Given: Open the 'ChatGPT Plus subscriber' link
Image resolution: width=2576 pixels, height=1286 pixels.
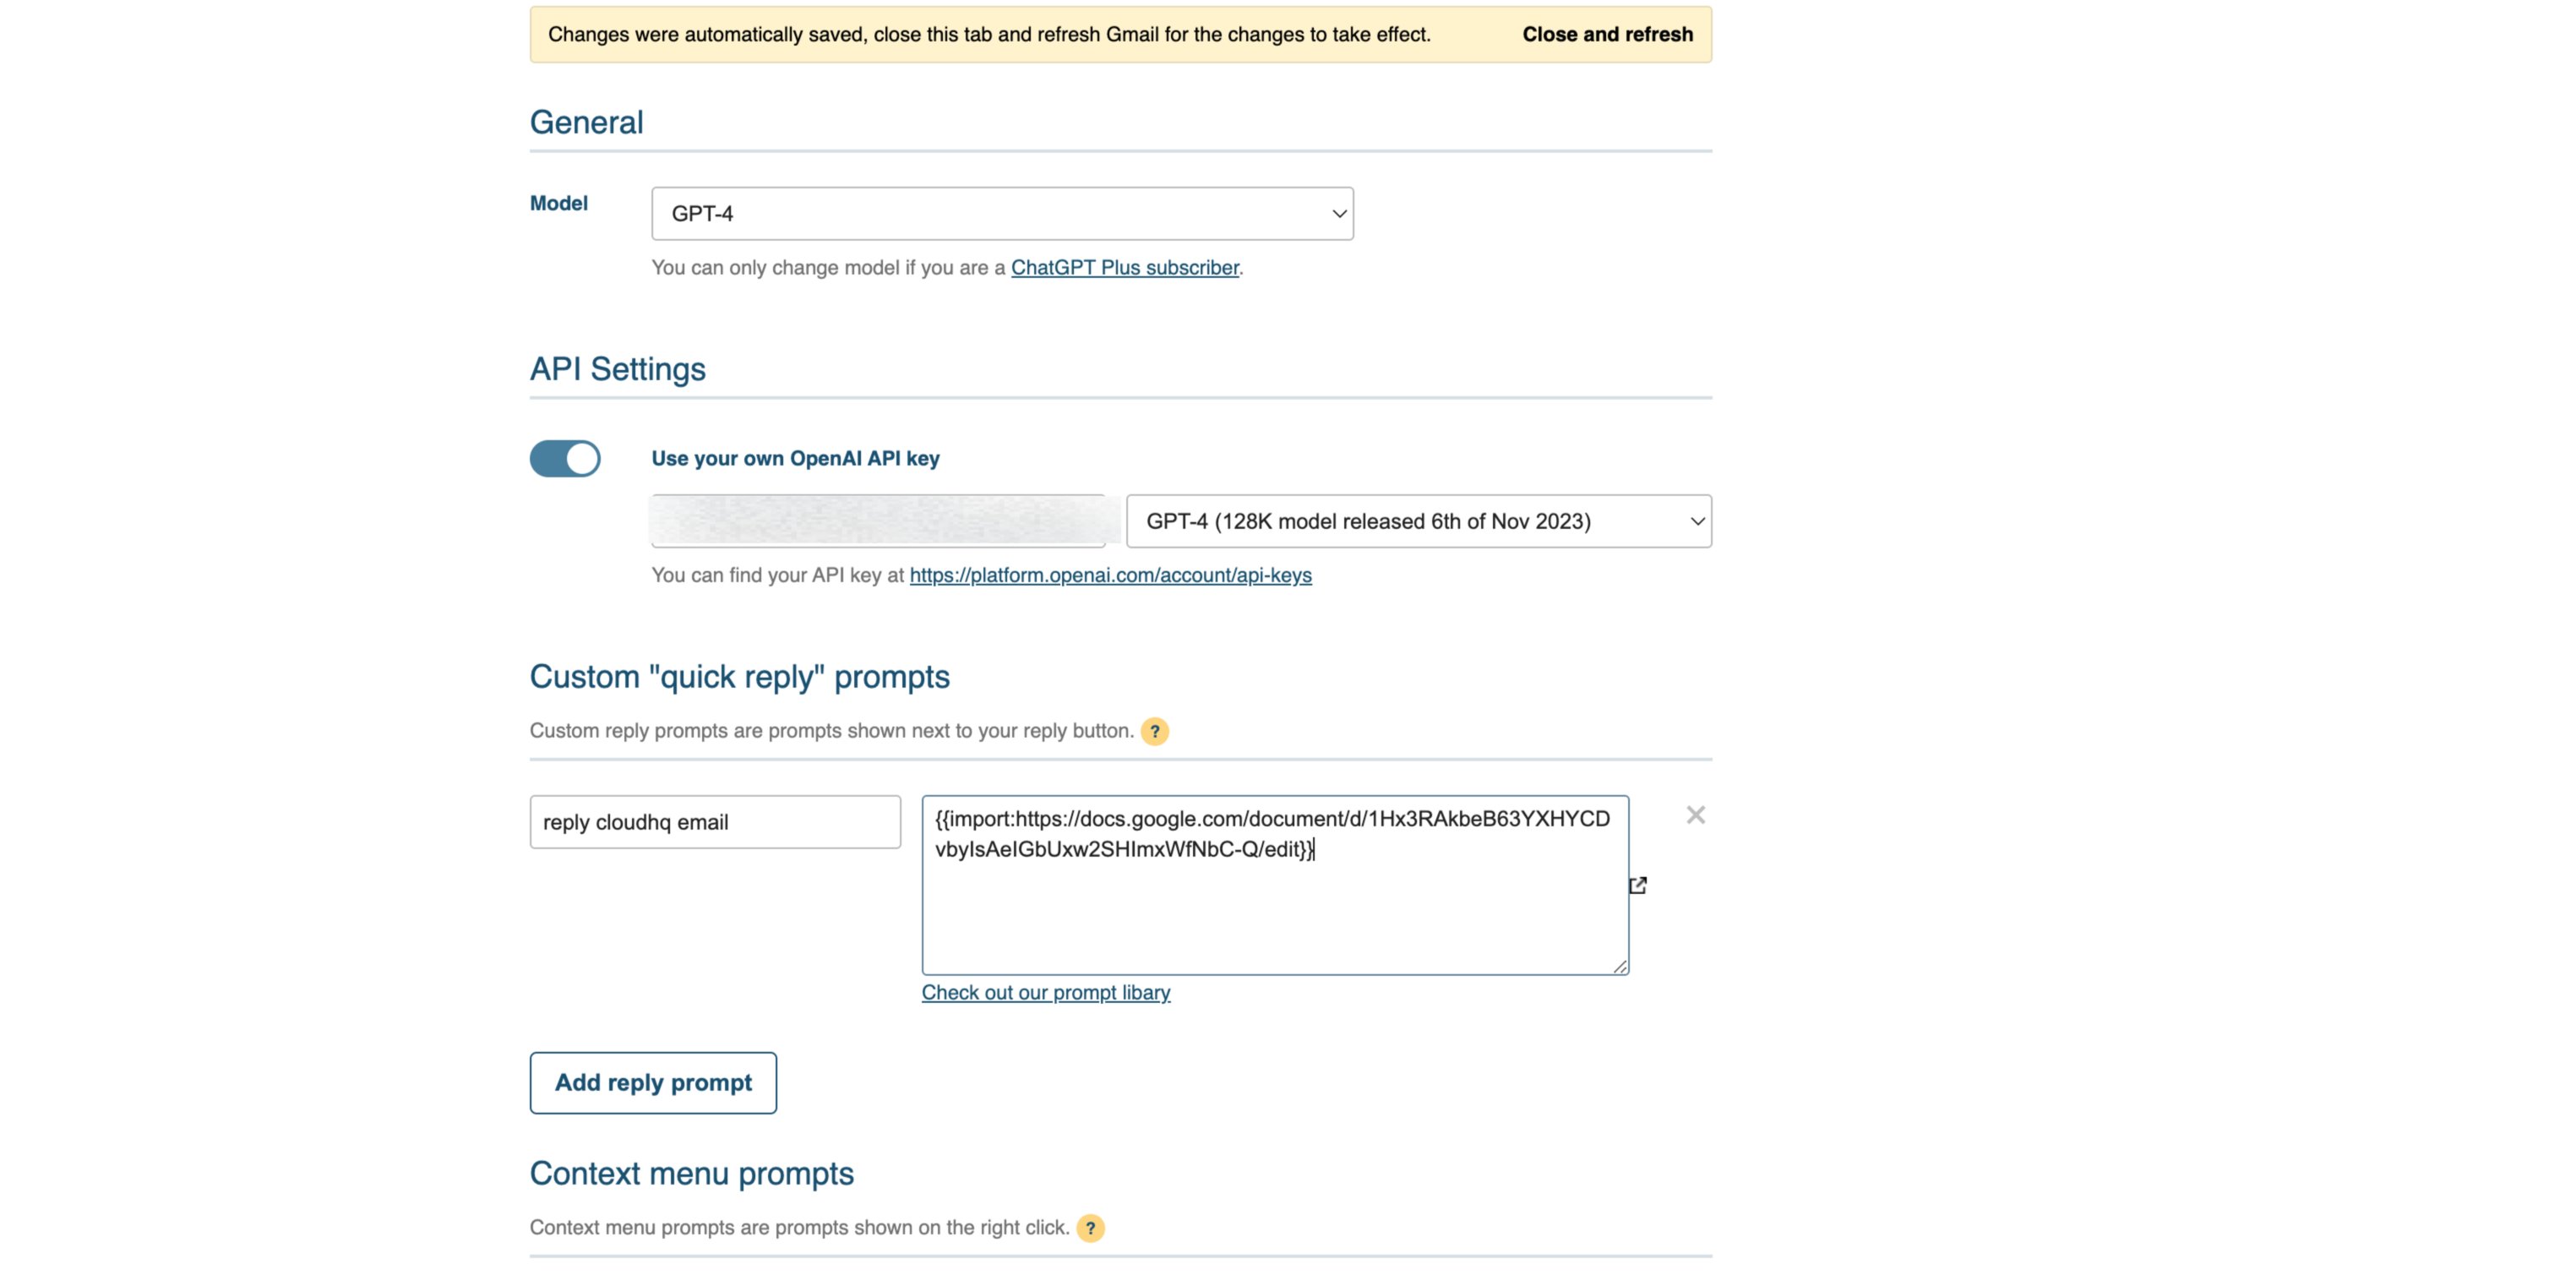Looking at the screenshot, I should [1124, 268].
